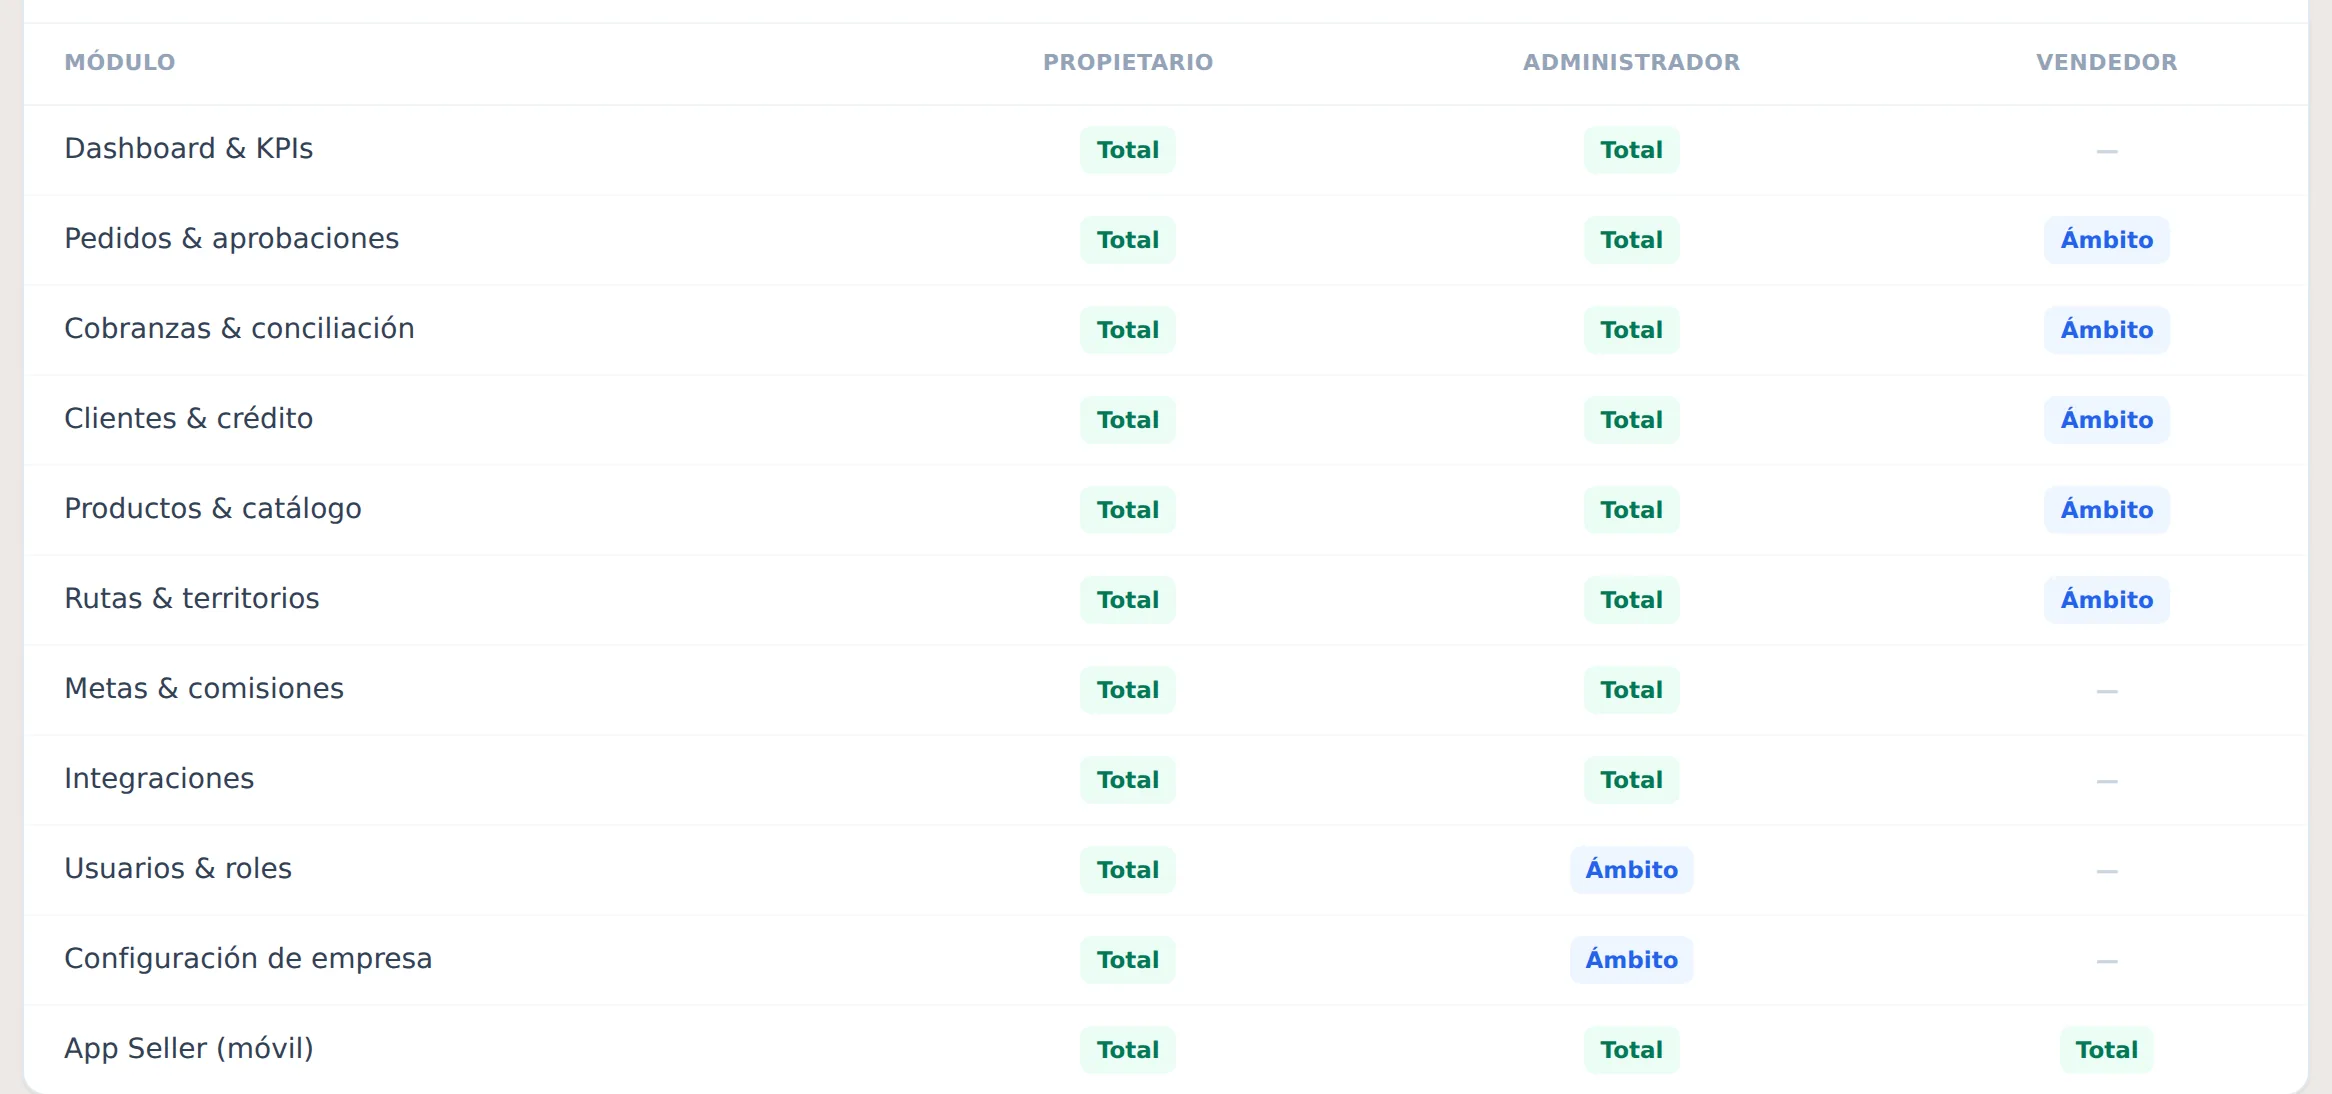Click Administrador Total badge for App Seller (móvil)
Screen dimensions: 2332x1094
point(1632,1050)
